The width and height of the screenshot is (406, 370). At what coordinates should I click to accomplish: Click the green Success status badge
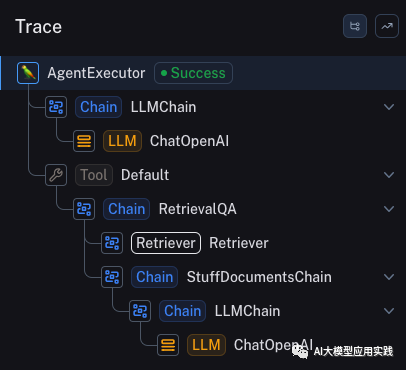pos(193,73)
